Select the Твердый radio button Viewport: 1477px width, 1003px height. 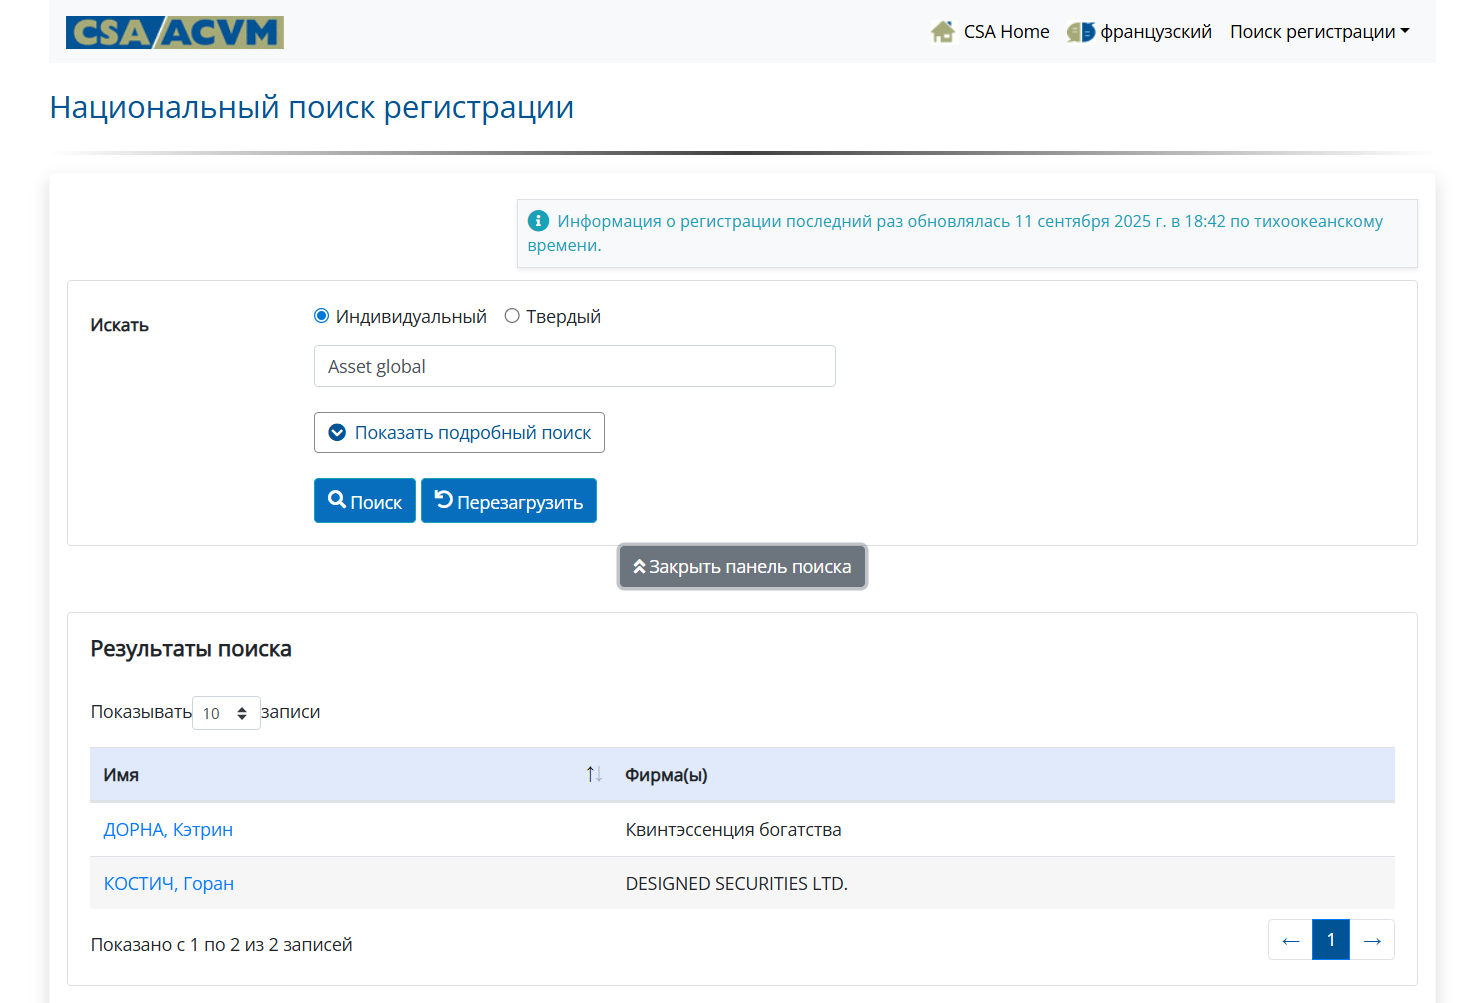(x=512, y=316)
